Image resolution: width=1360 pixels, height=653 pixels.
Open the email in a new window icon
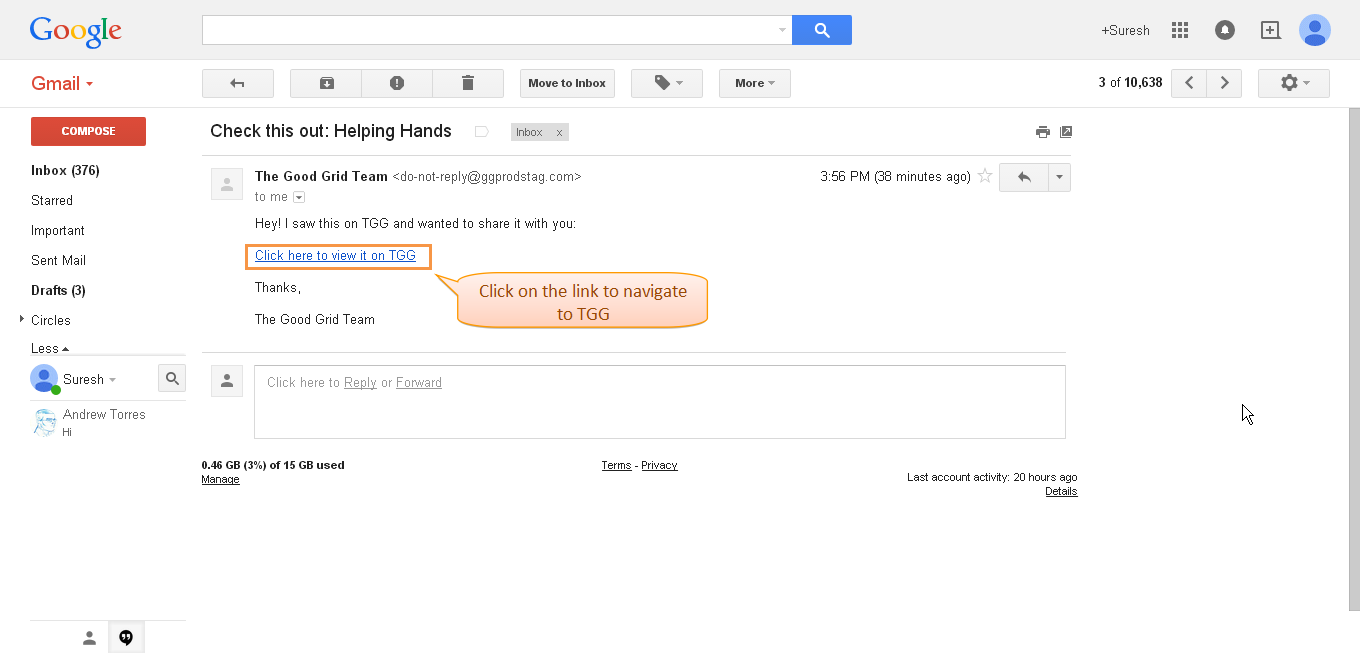tap(1066, 132)
